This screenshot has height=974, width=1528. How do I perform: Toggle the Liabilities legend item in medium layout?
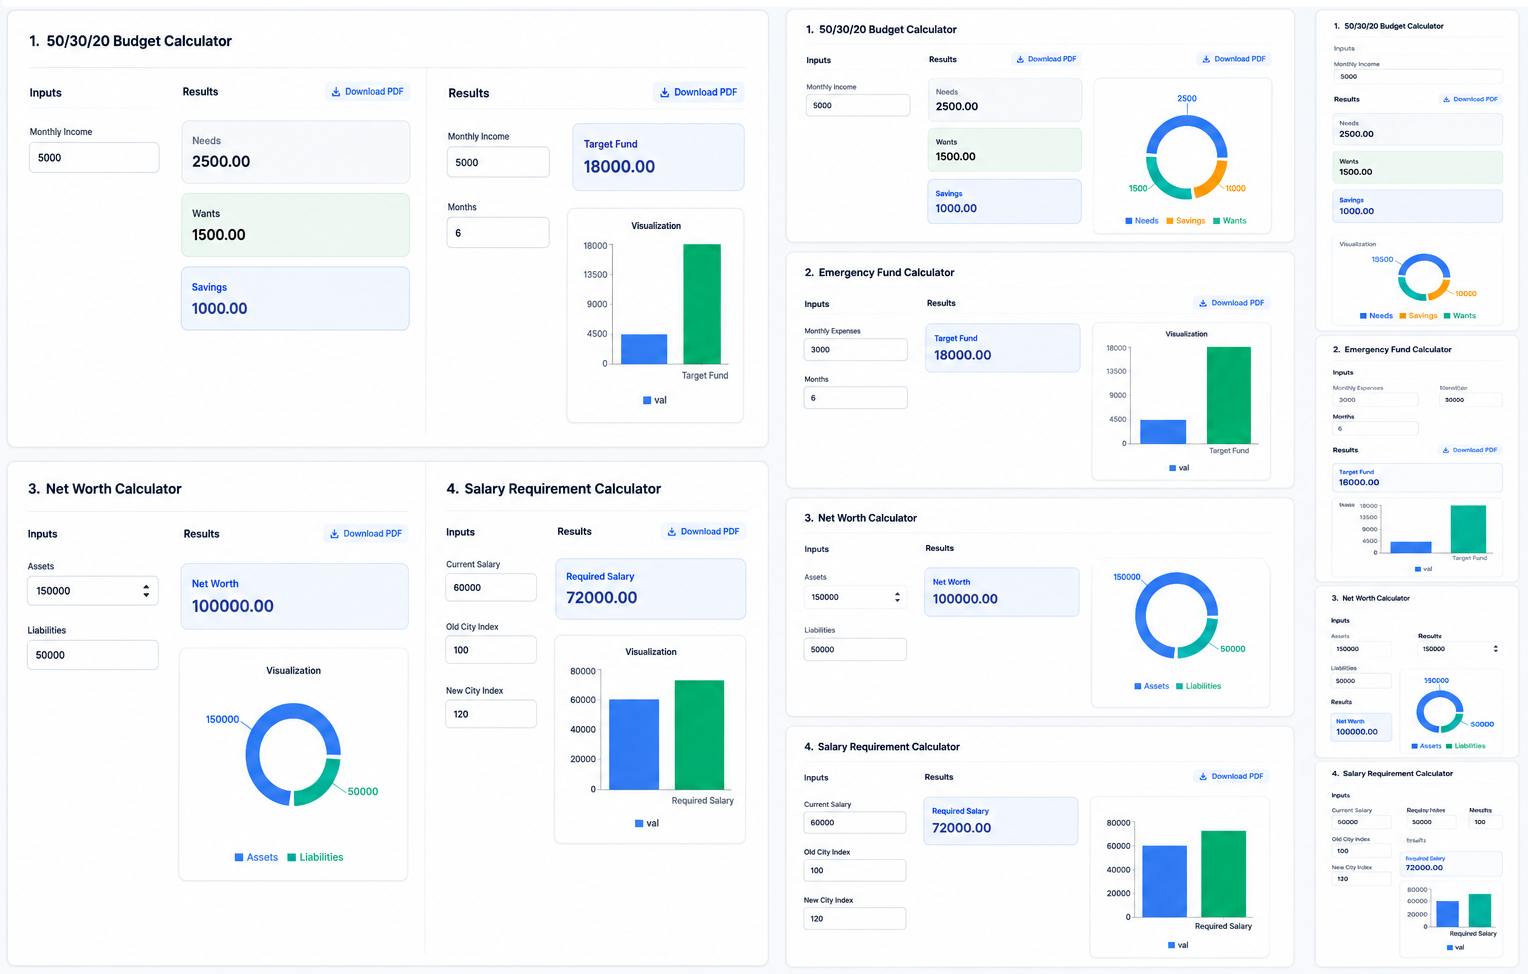[x=1199, y=686]
